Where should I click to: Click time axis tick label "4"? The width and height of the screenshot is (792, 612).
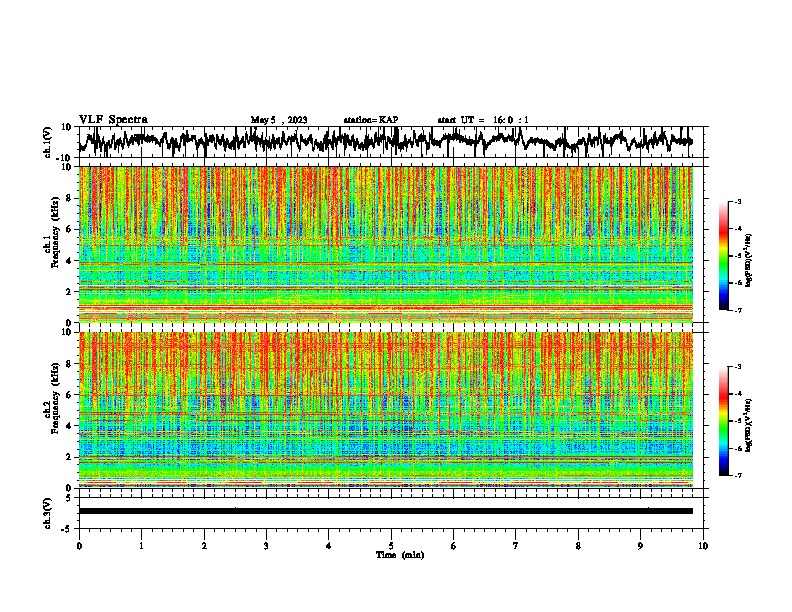tap(329, 546)
